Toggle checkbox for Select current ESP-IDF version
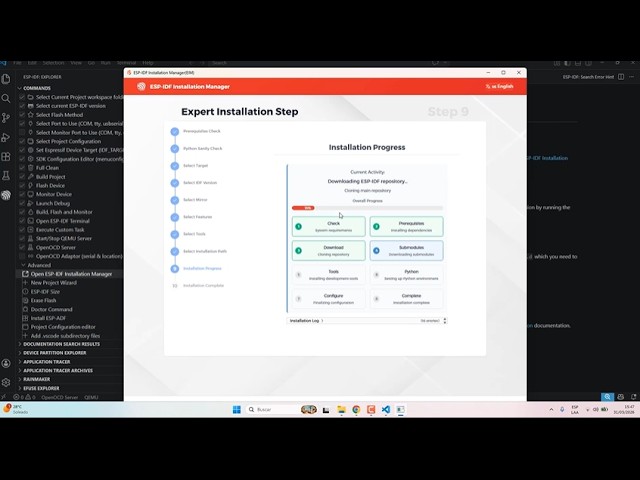 tap(22, 106)
